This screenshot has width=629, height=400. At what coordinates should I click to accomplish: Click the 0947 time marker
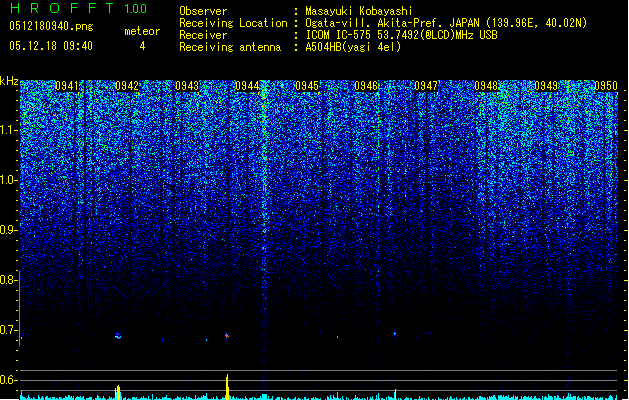[x=426, y=86]
